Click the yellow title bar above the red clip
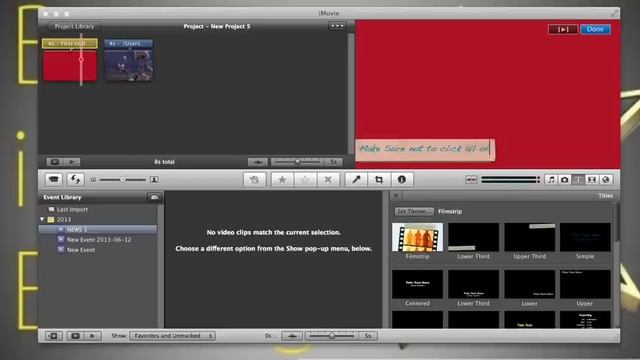 [x=70, y=43]
